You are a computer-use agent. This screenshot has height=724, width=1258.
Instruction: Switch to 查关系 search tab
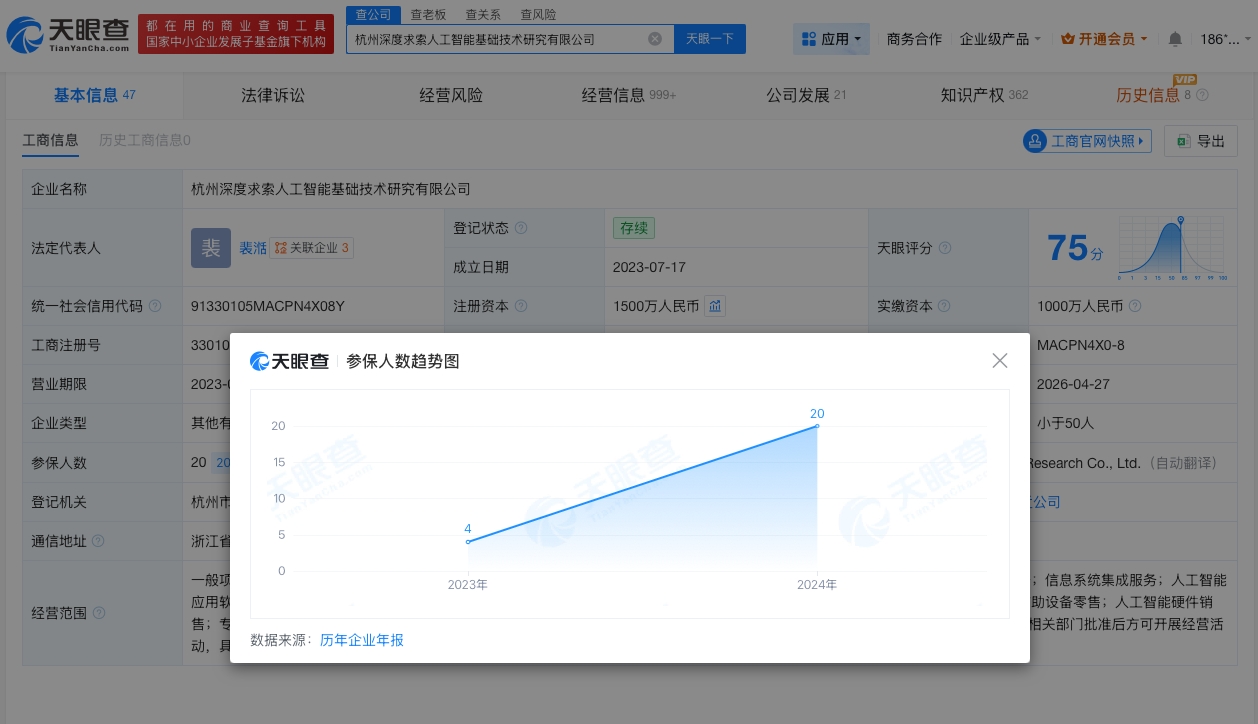click(483, 14)
